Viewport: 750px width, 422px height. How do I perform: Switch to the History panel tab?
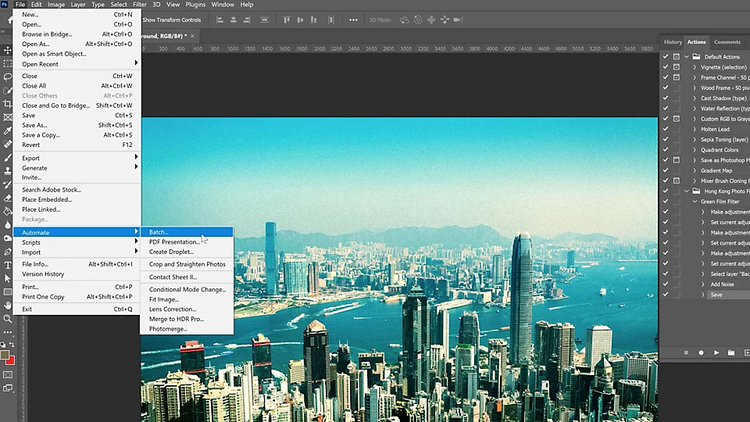coord(673,42)
